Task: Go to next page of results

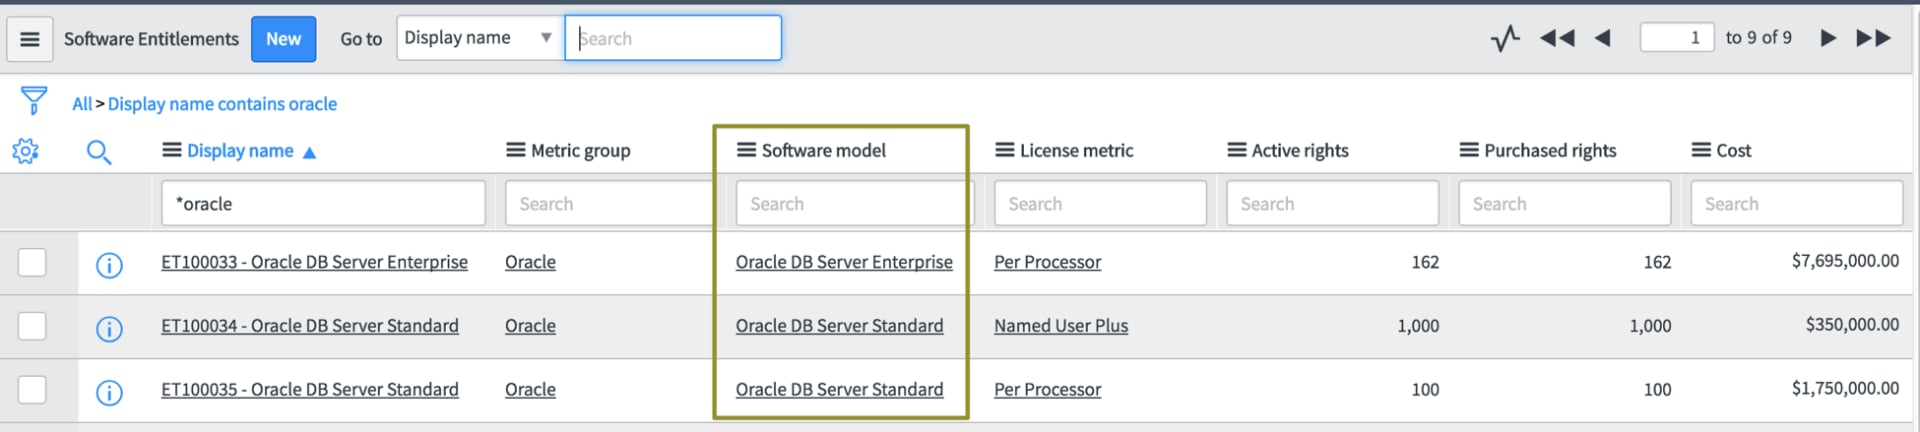Action: [1828, 38]
